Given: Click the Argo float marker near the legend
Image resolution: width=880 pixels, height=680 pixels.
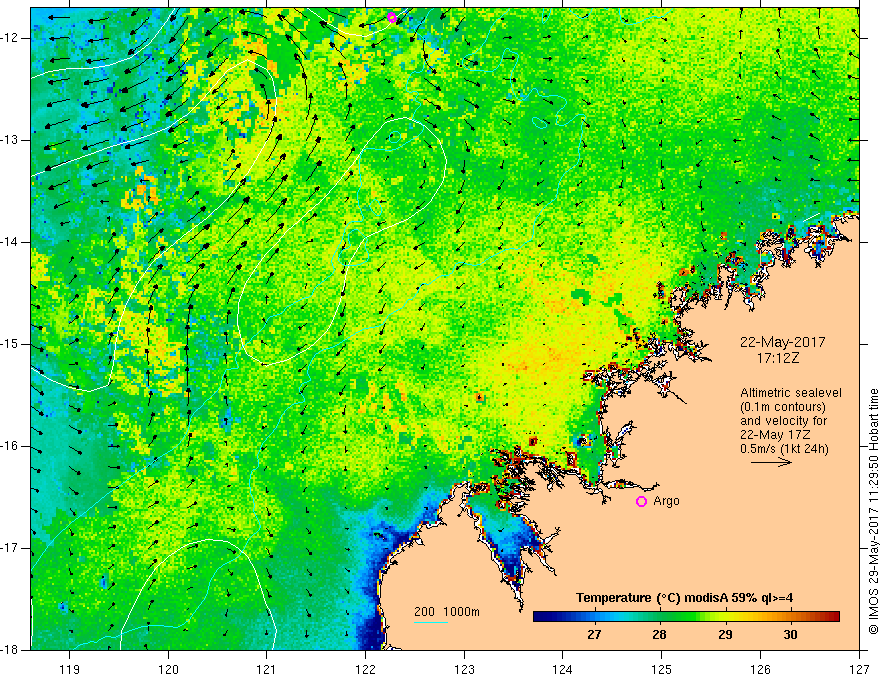Looking at the screenshot, I should [641, 501].
